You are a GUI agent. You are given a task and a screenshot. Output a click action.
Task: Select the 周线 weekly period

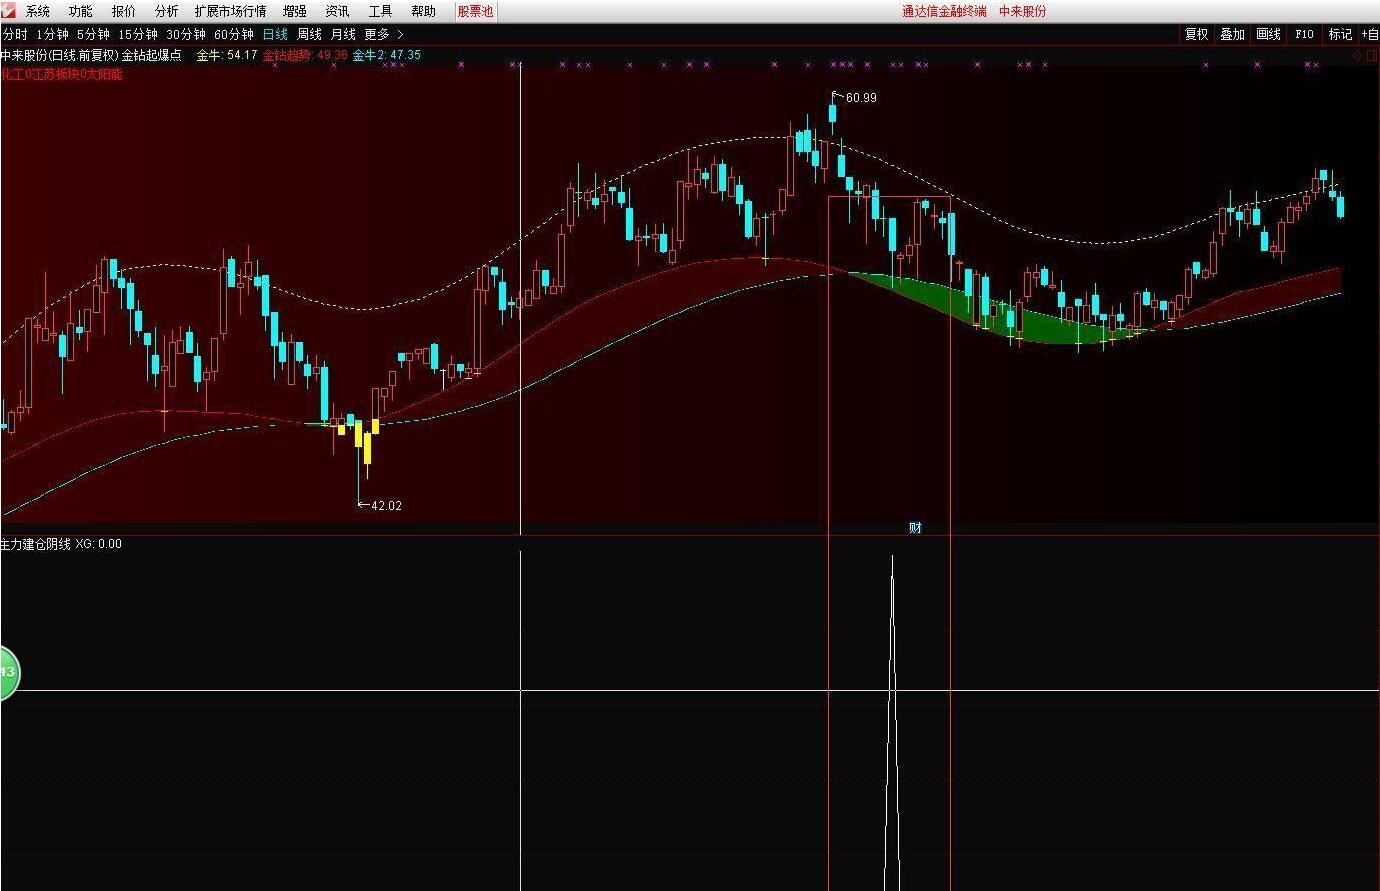(310, 34)
